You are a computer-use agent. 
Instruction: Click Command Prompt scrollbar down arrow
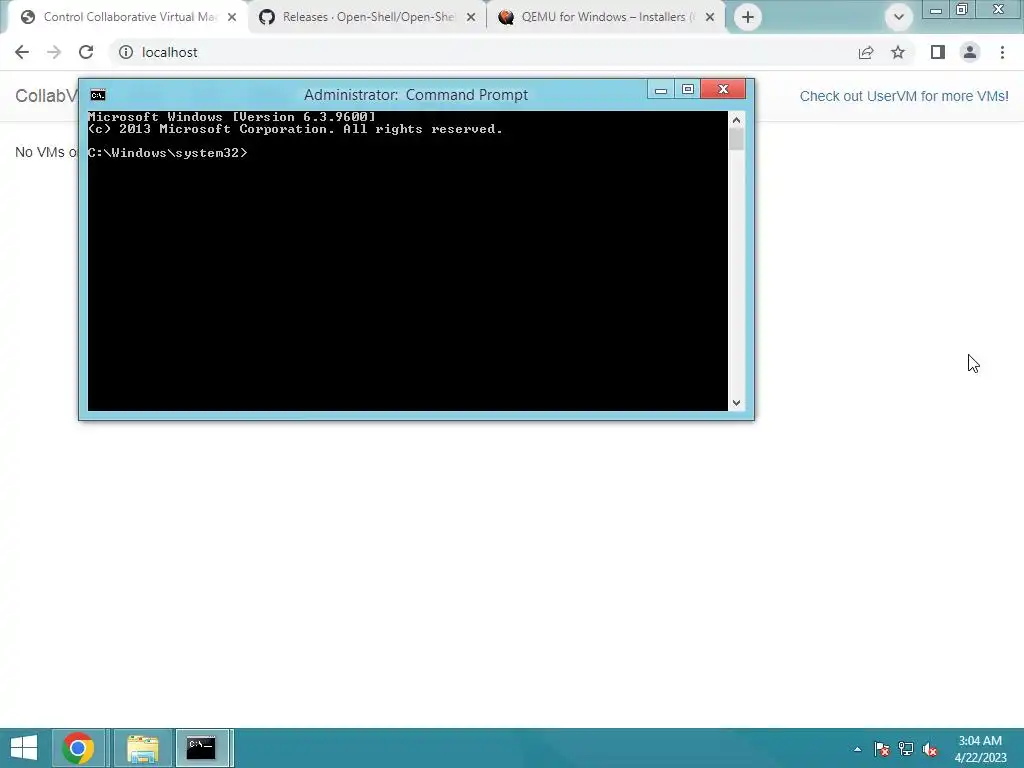(x=736, y=403)
